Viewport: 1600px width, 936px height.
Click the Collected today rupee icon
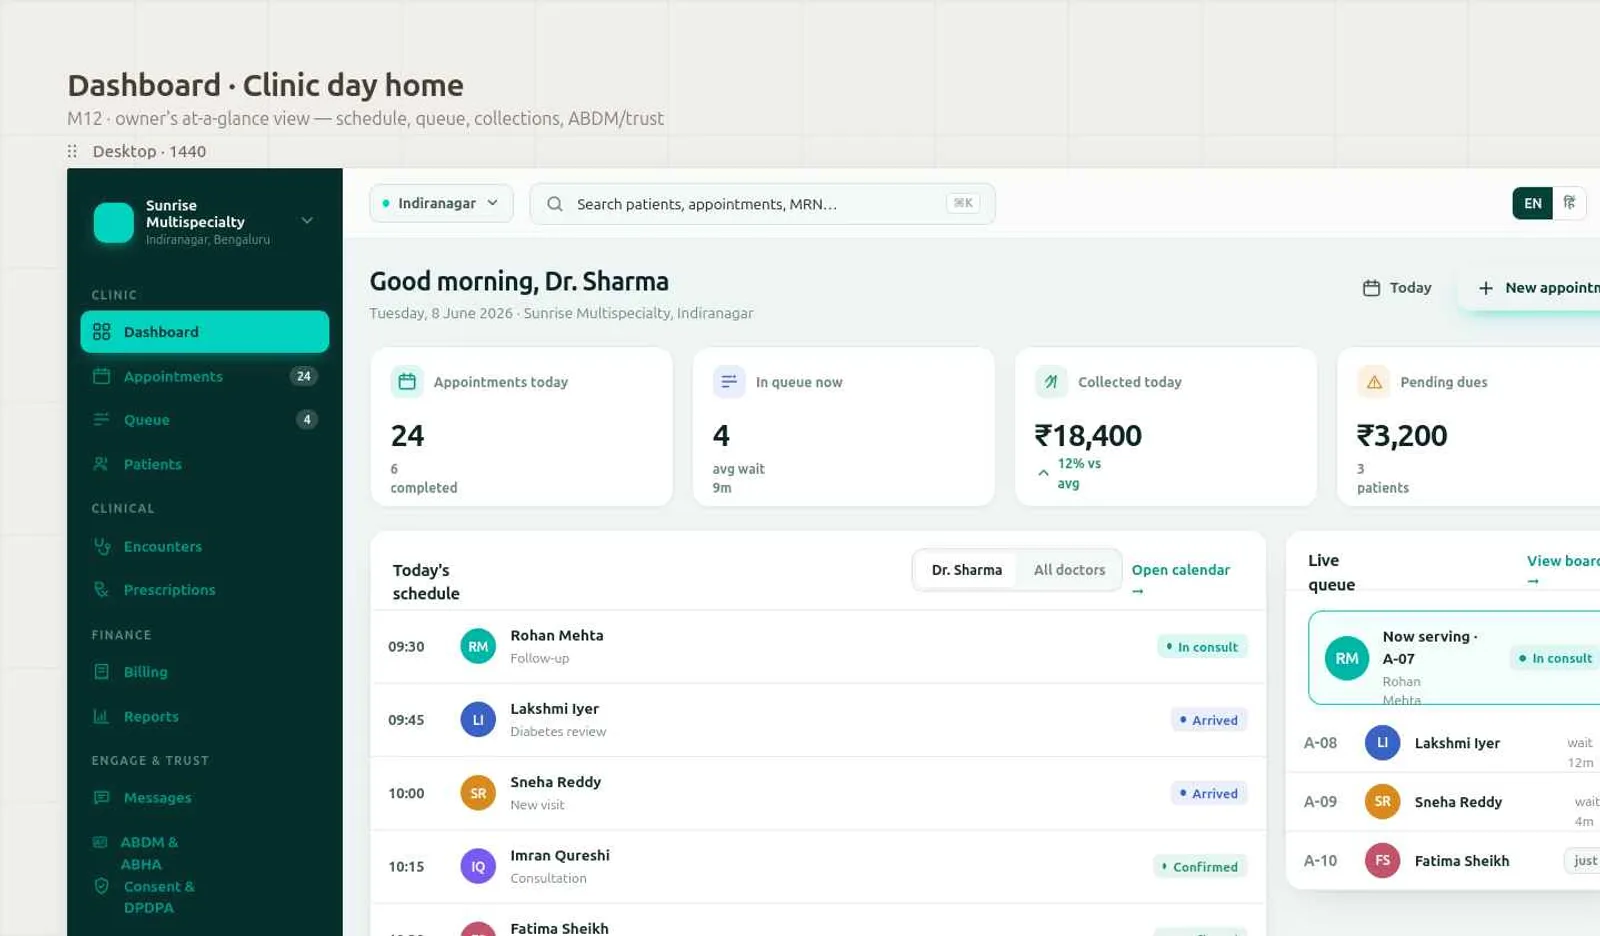point(1051,382)
